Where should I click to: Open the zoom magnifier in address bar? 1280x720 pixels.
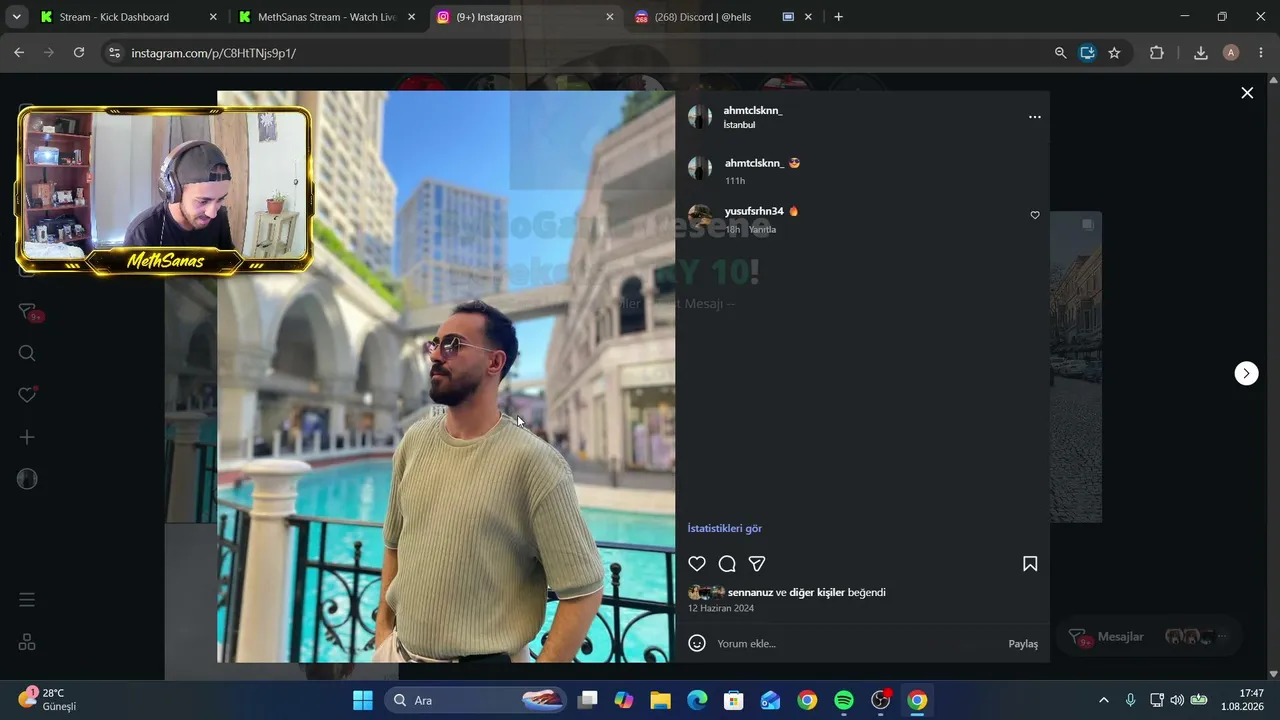point(1061,53)
